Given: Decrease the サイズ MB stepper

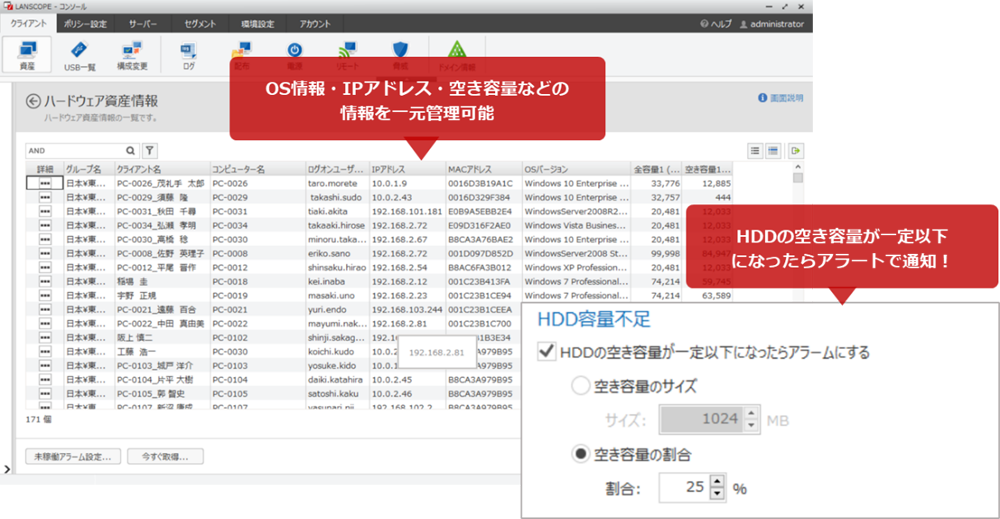Looking at the screenshot, I should coord(751,425).
